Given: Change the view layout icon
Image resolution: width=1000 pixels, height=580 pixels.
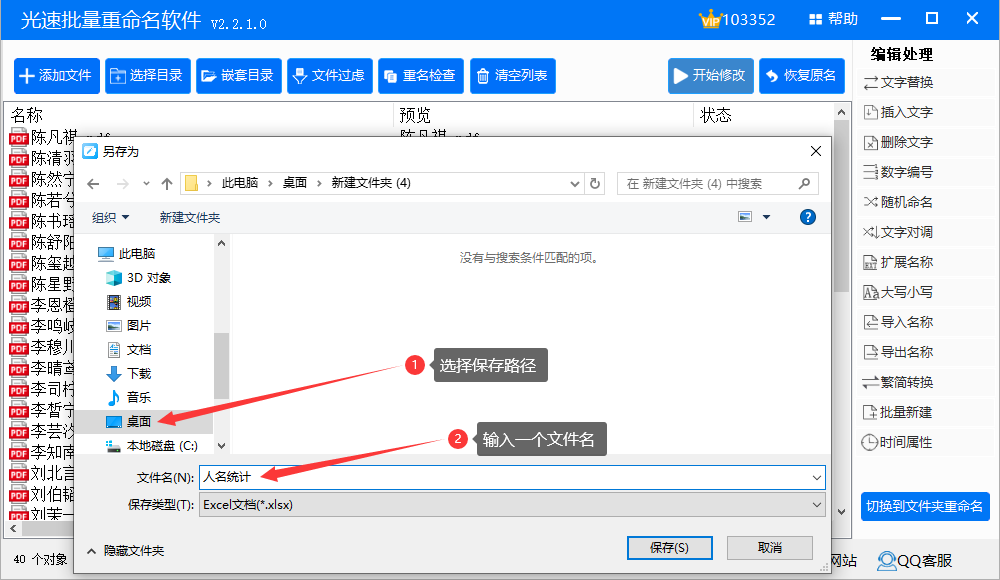Looking at the screenshot, I should [745, 217].
